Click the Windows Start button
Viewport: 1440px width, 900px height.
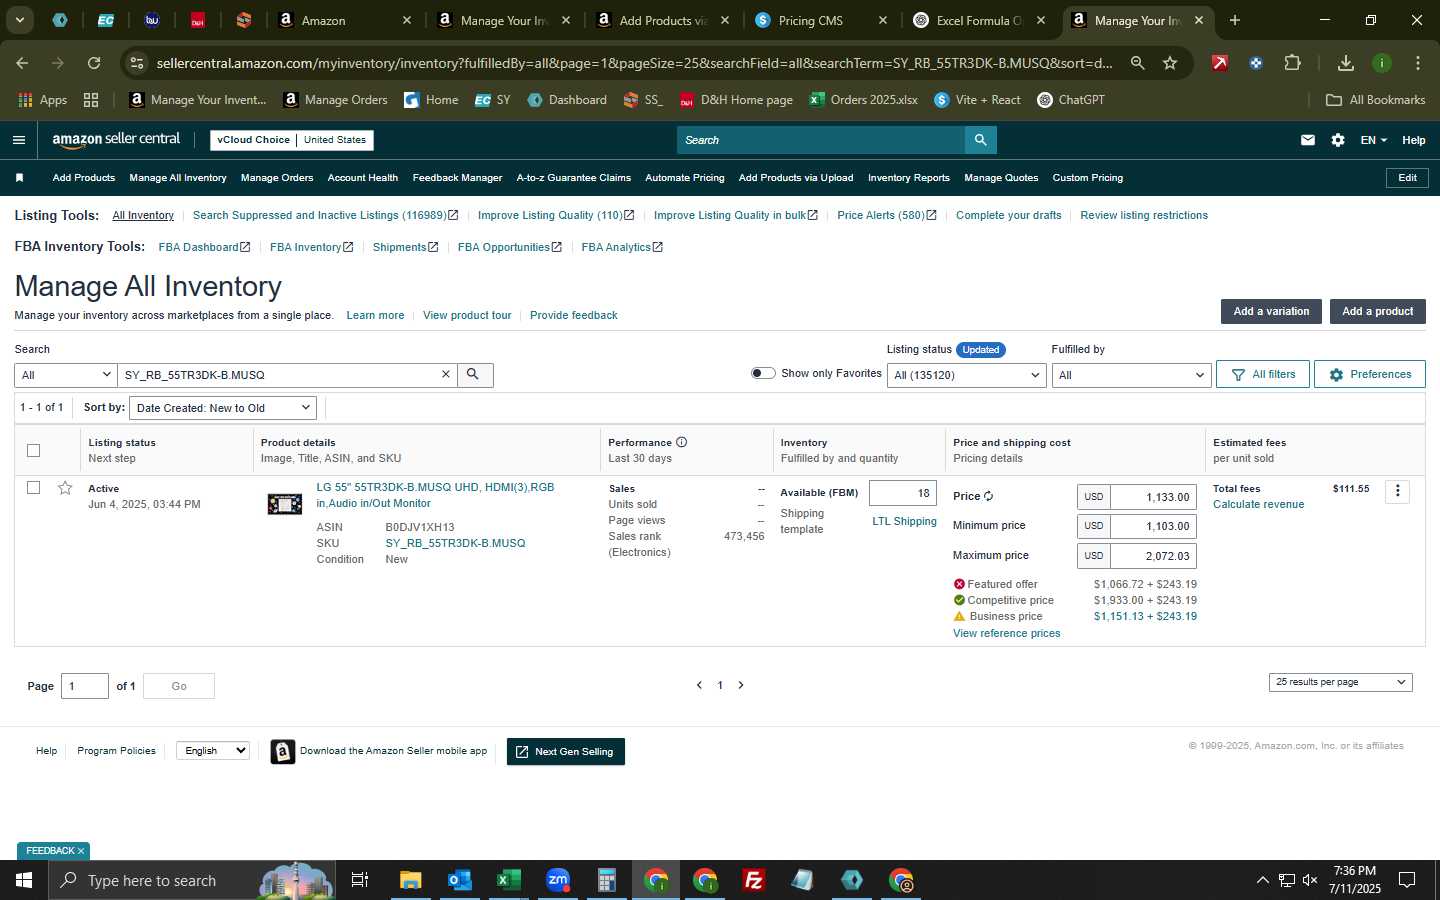point(24,880)
